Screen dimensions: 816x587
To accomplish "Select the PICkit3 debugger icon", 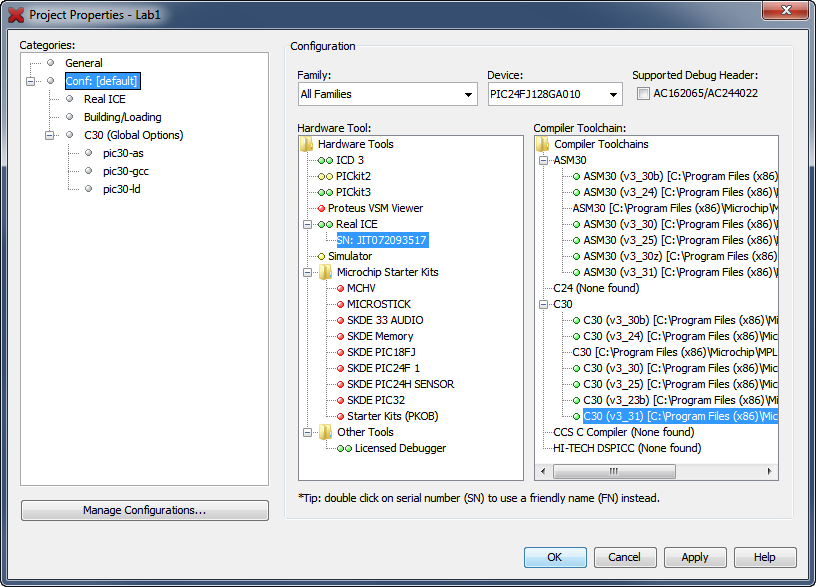I will pyautogui.click(x=324, y=191).
